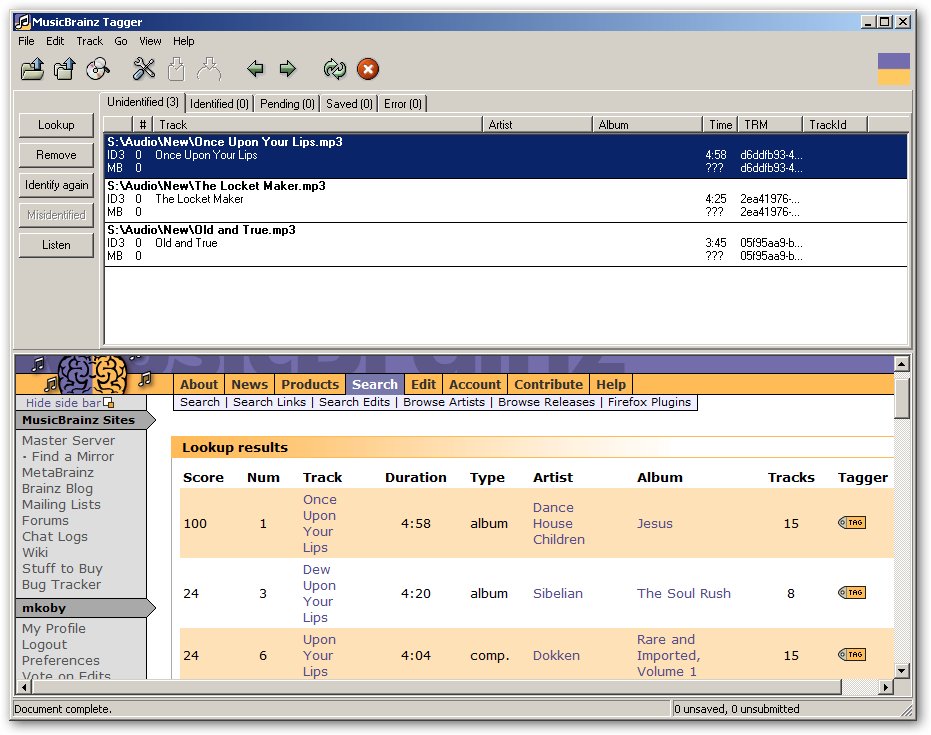Click the green back arrow
Viewport: 931px width, 735px height.
[x=255, y=69]
